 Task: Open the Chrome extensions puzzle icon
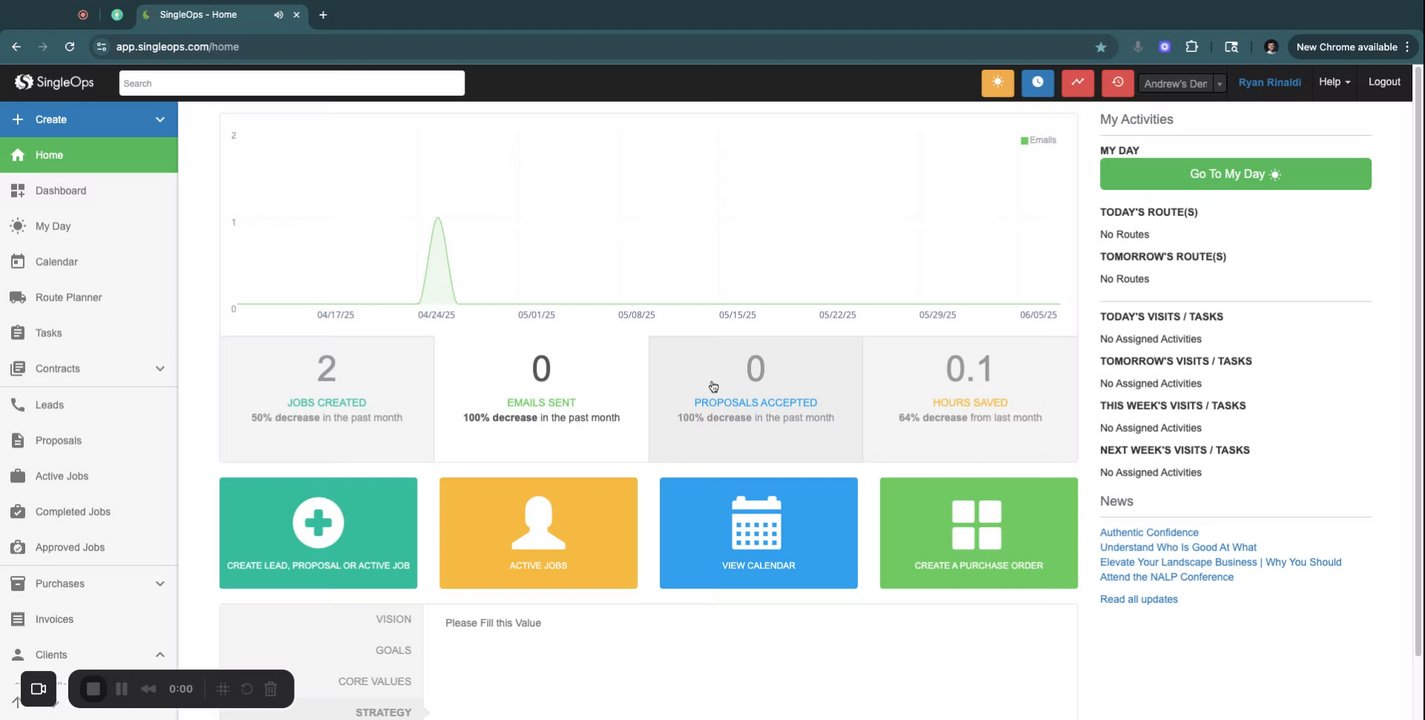pos(1192,47)
